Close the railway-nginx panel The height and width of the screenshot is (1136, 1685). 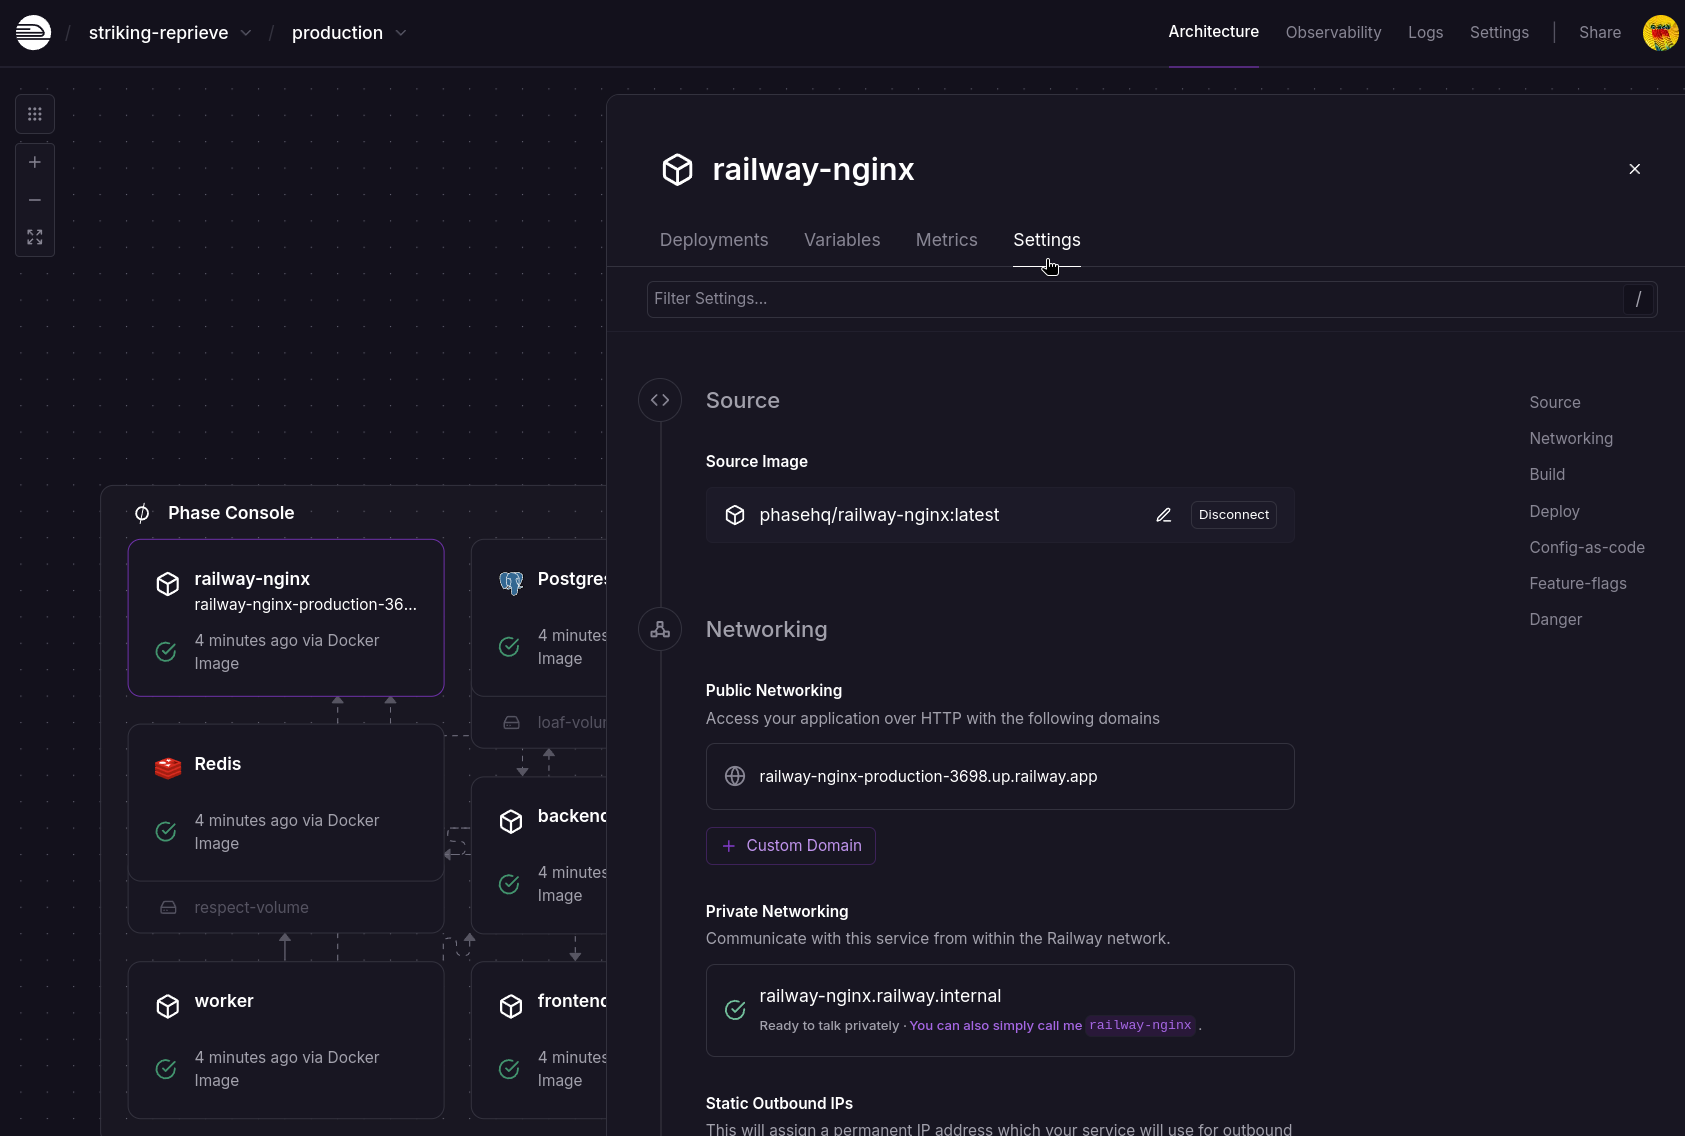(1634, 169)
